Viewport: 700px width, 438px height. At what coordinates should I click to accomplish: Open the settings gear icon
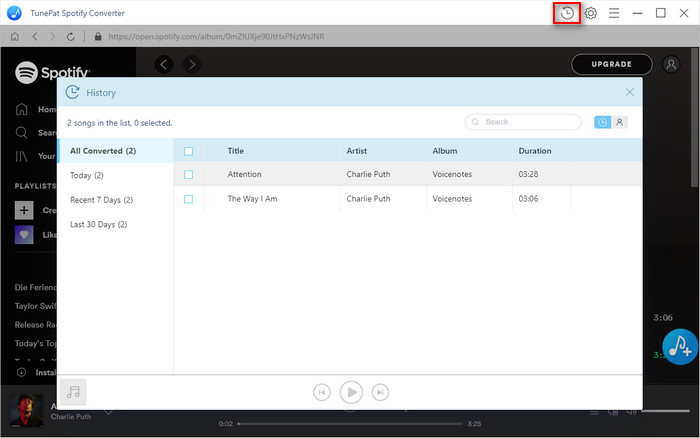point(591,13)
